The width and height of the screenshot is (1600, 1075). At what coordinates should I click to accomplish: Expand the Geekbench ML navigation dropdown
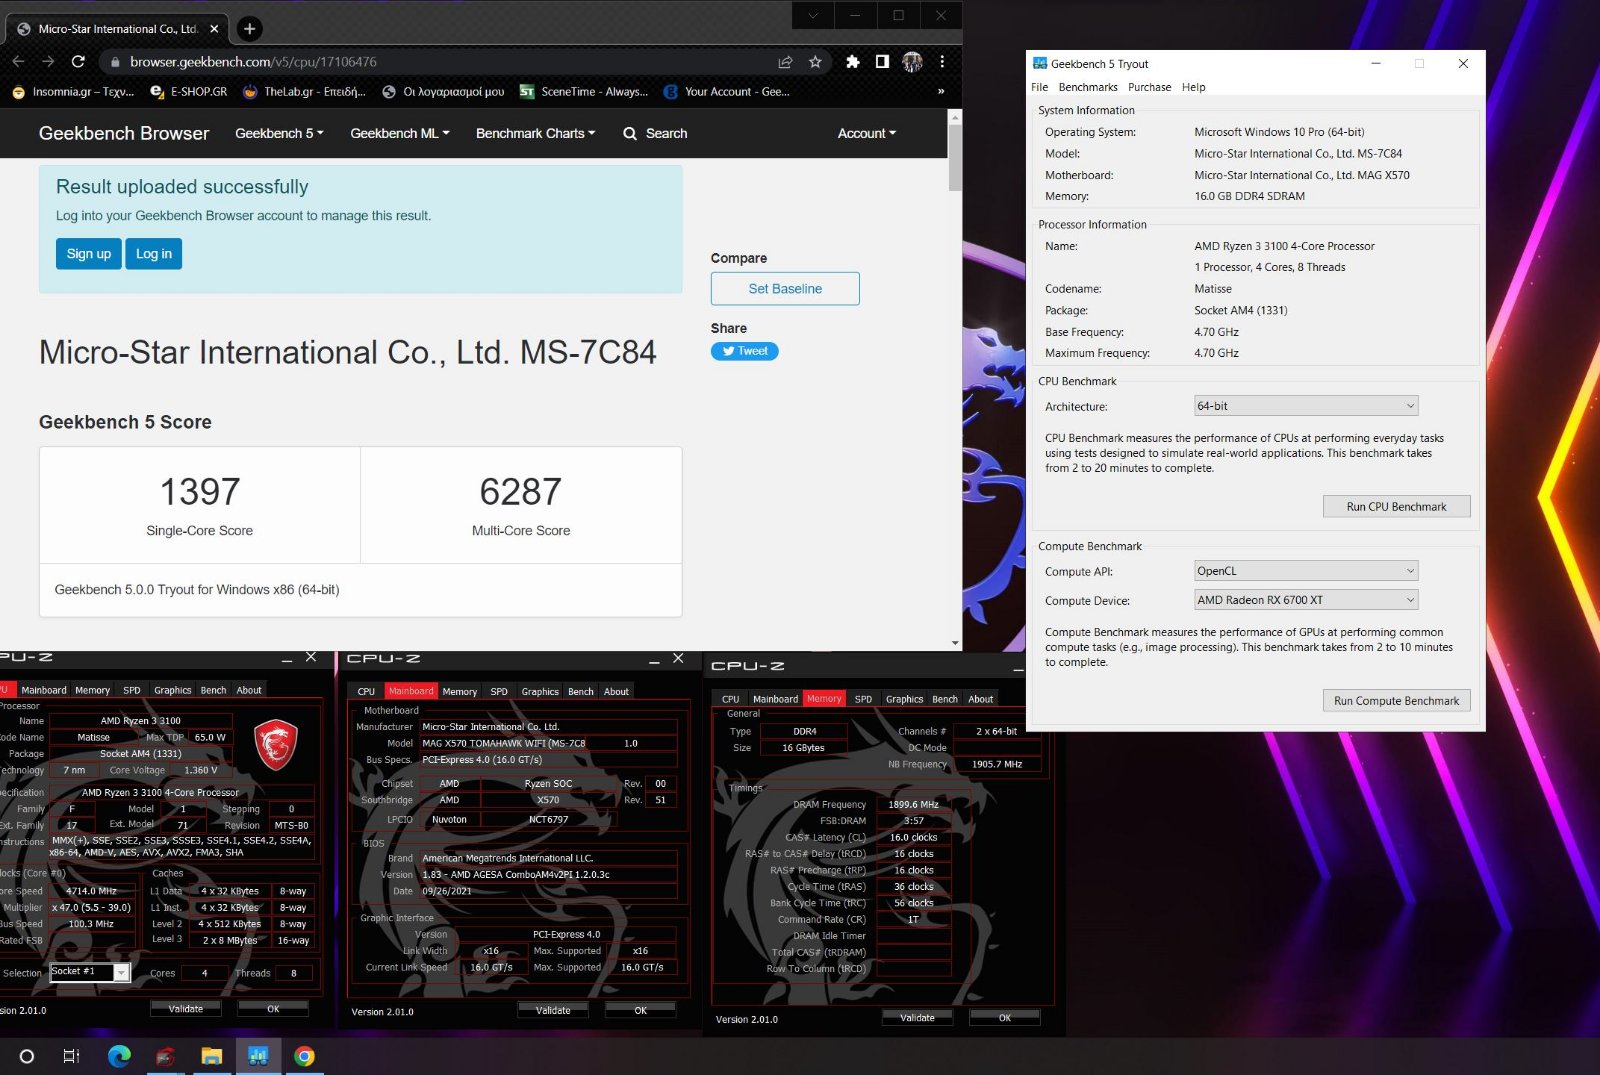pyautogui.click(x=400, y=133)
